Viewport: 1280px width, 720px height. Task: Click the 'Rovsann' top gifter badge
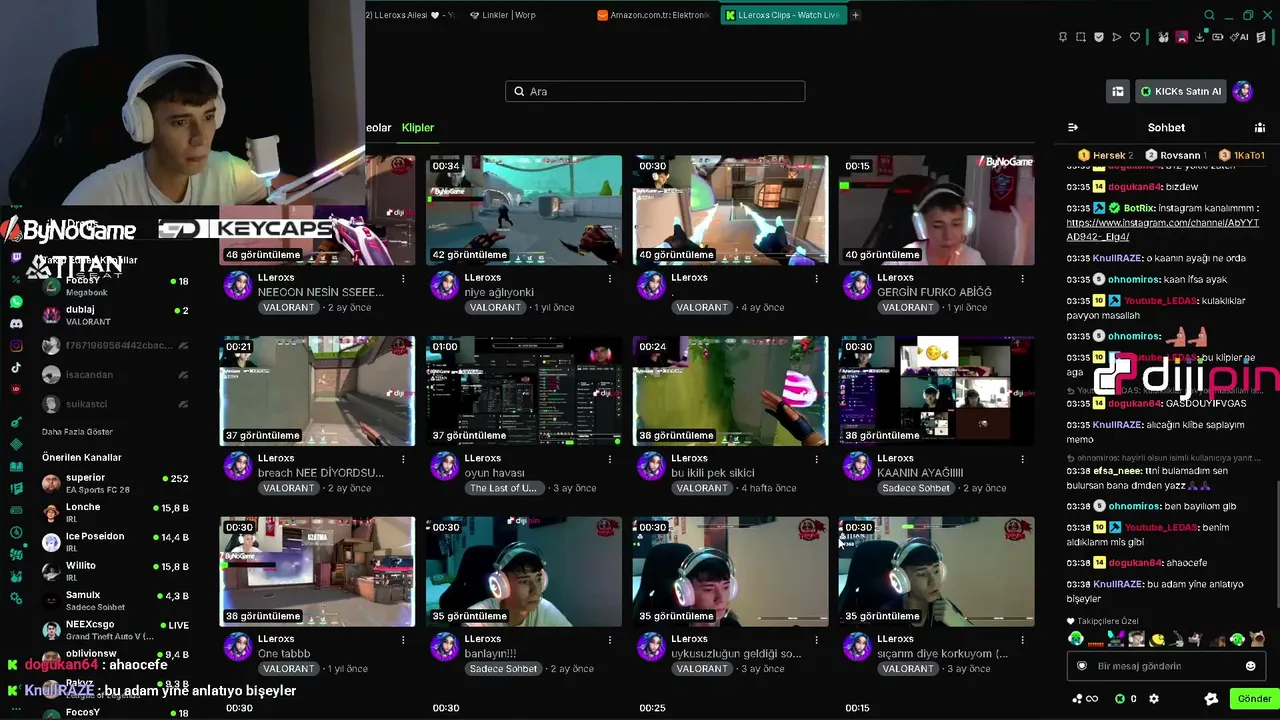[x=1175, y=156]
